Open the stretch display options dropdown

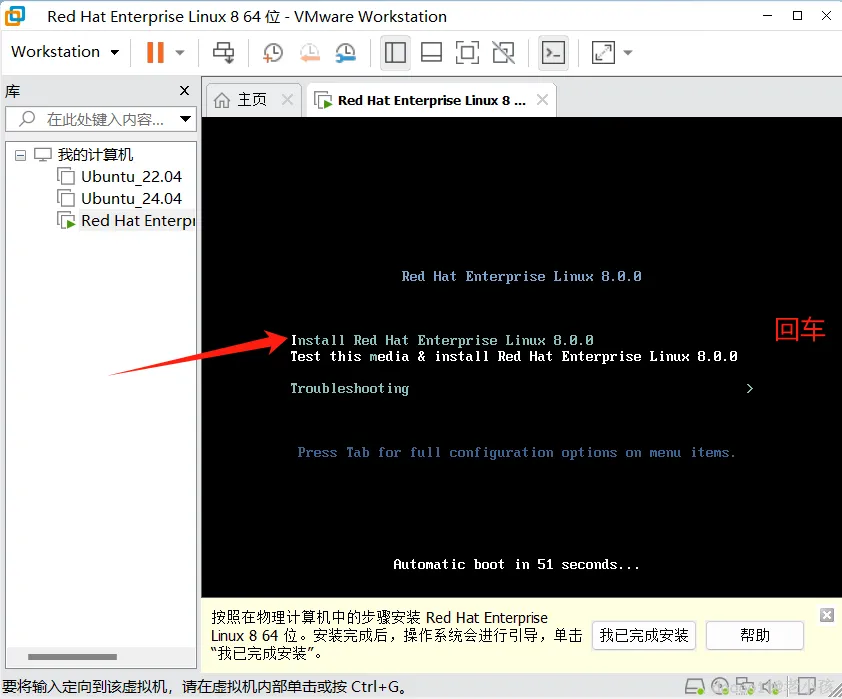click(628, 53)
